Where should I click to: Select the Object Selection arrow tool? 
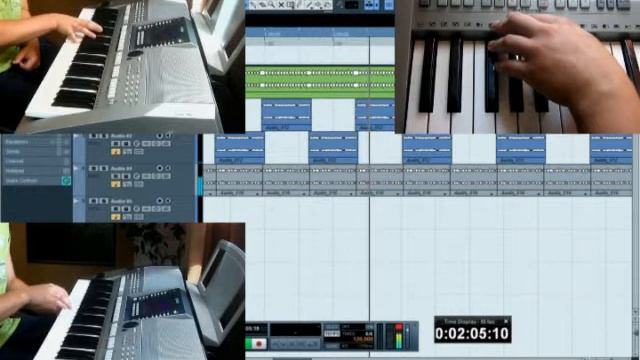click(253, 5)
